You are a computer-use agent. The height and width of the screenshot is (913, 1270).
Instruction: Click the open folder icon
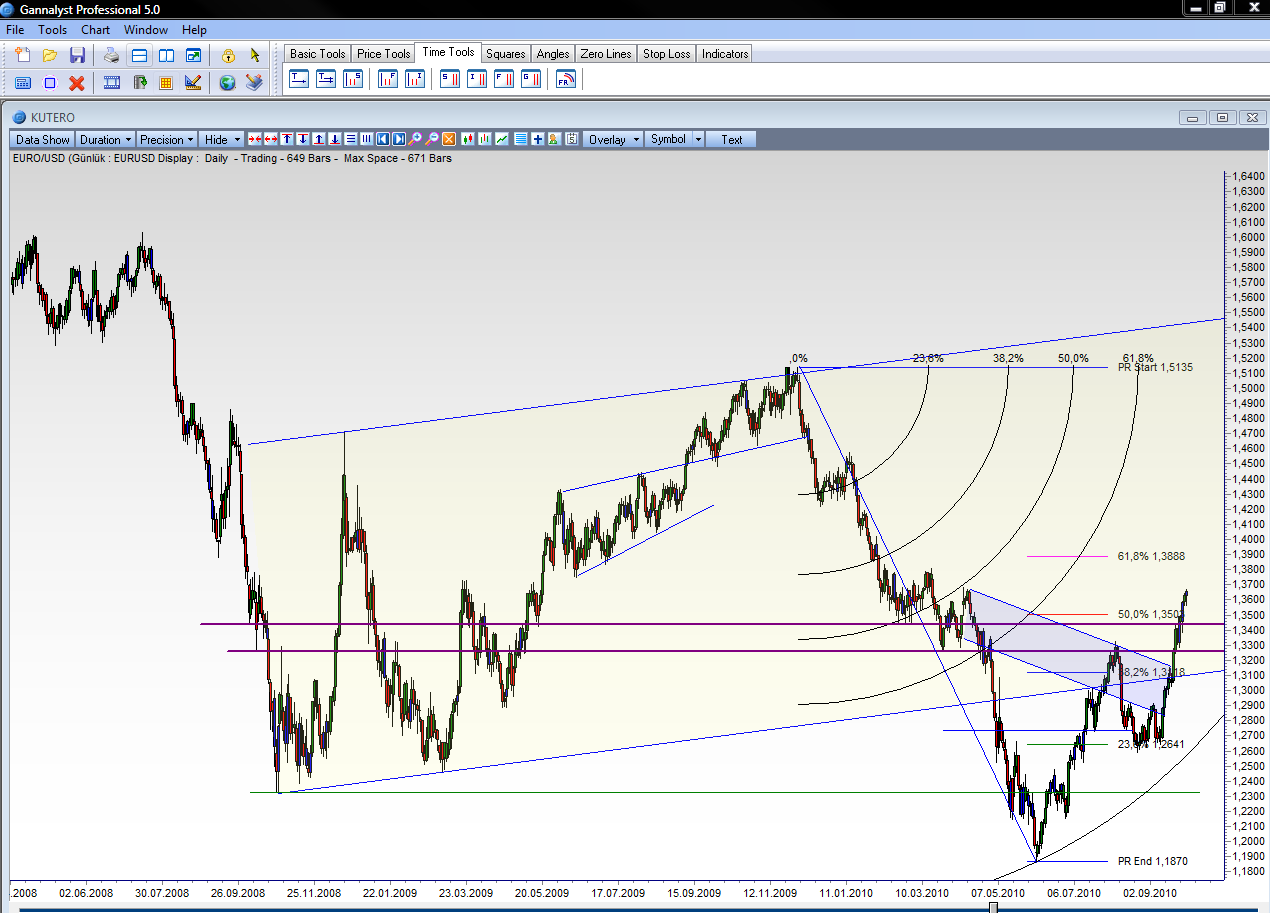tap(50, 55)
